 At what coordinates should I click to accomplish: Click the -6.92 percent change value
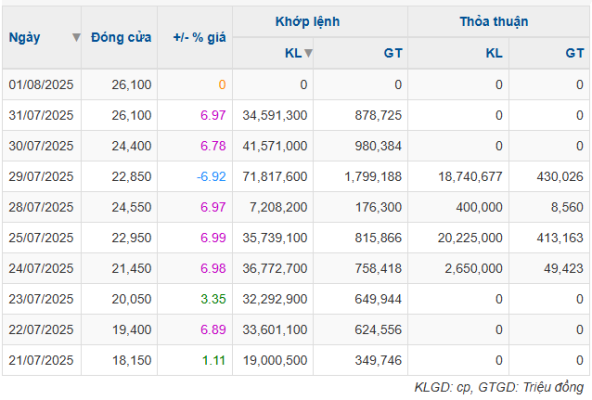(x=211, y=176)
